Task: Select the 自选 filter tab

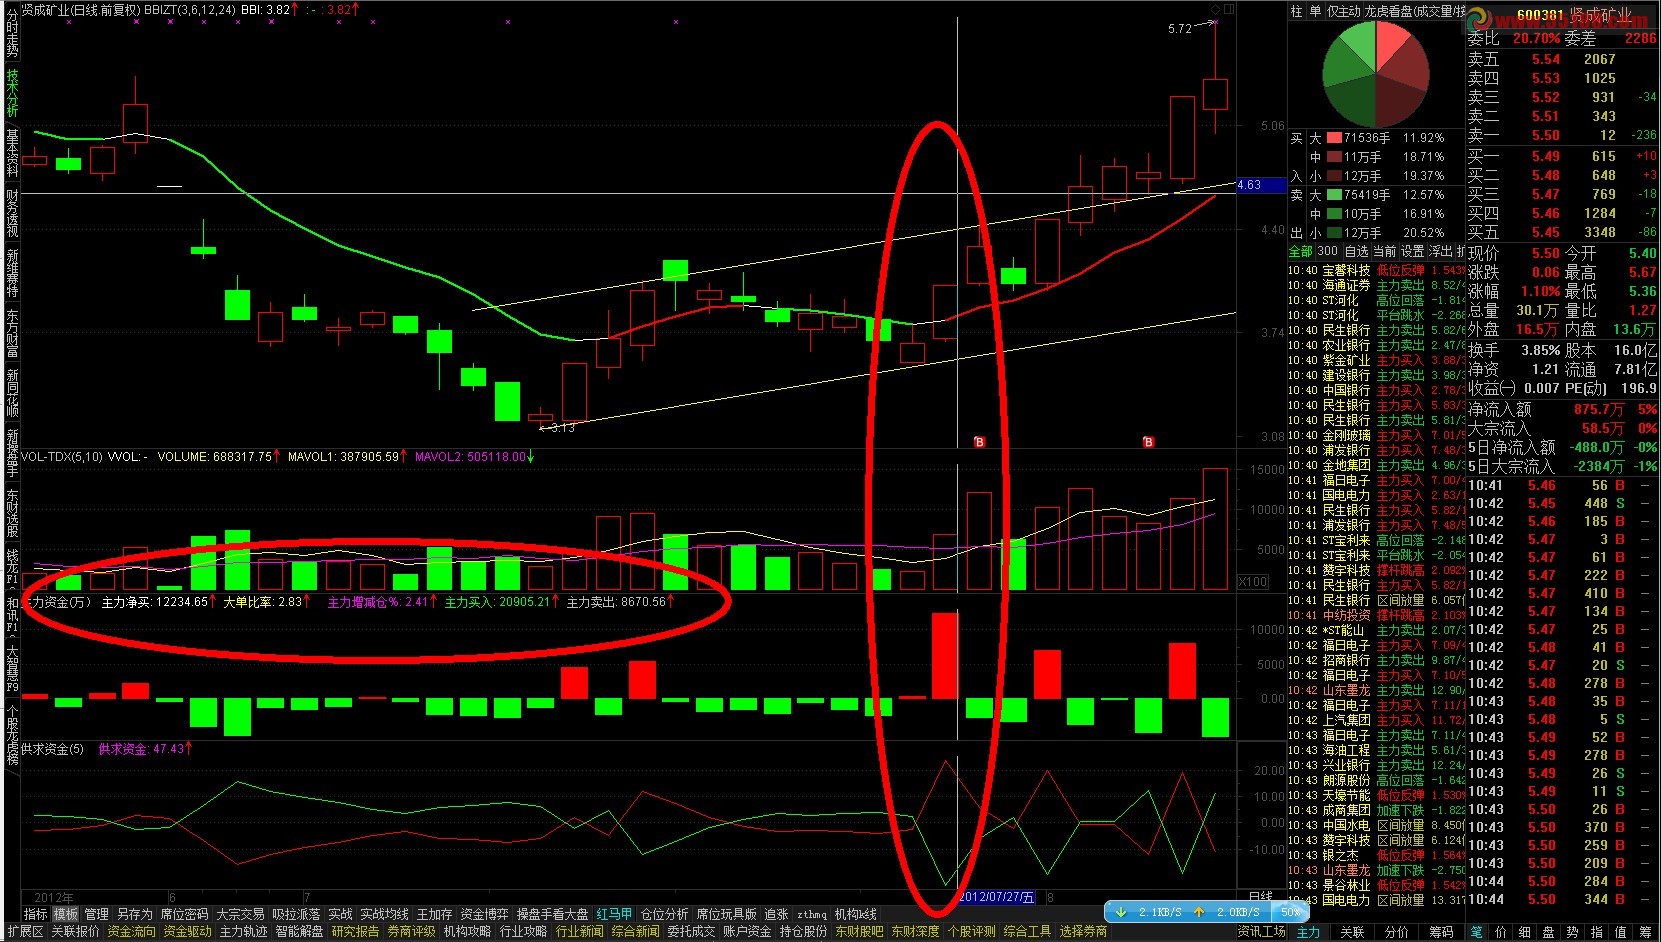Action: pyautogui.click(x=1356, y=251)
